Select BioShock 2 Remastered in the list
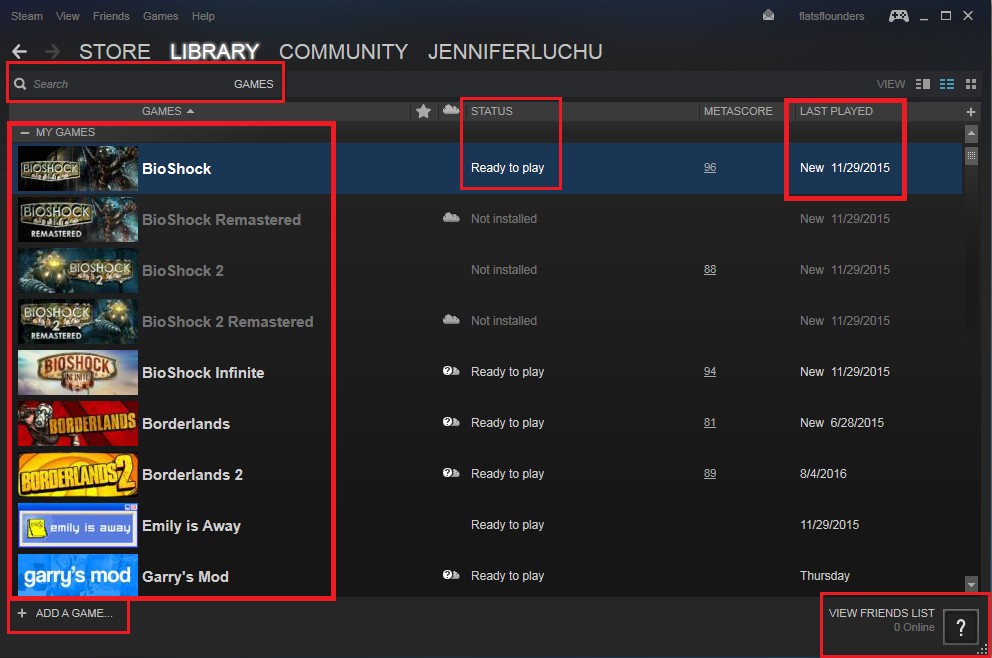992x658 pixels. [x=487, y=321]
